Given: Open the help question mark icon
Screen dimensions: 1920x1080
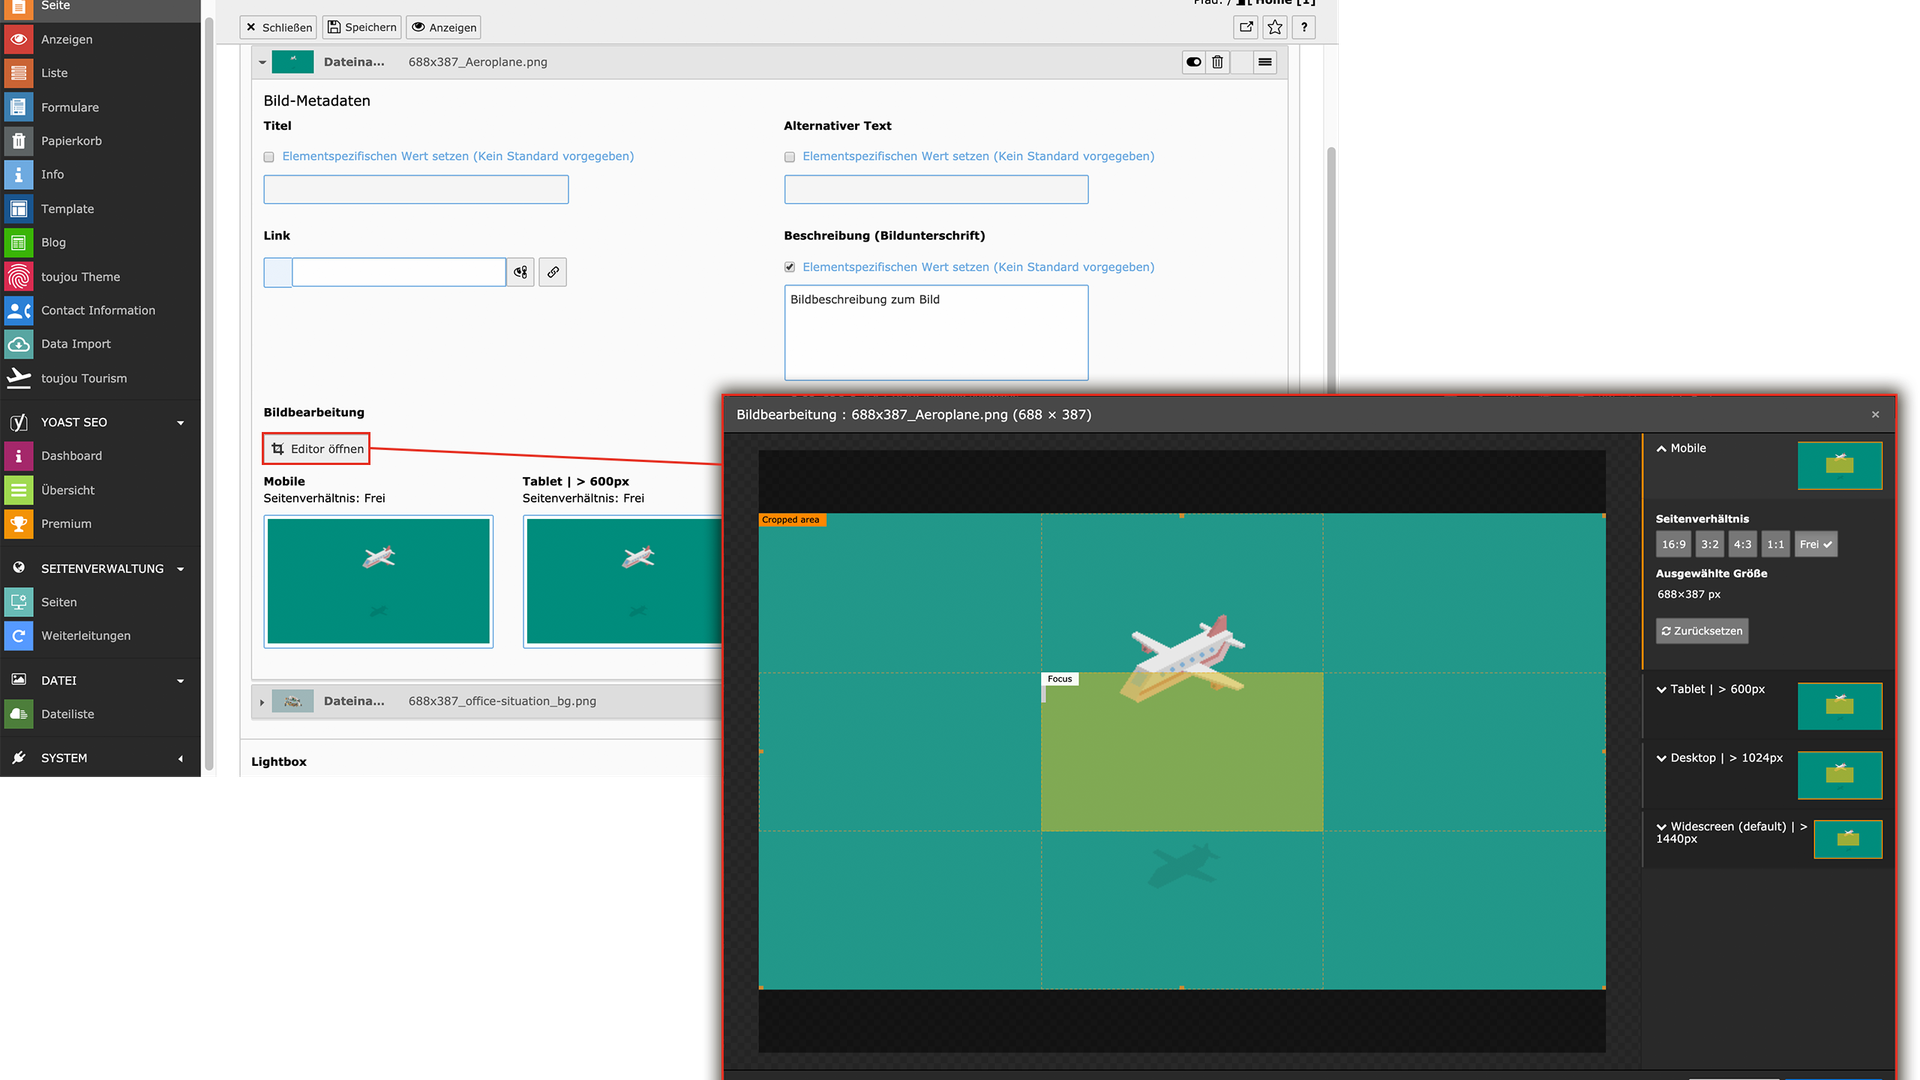Looking at the screenshot, I should 1303,28.
